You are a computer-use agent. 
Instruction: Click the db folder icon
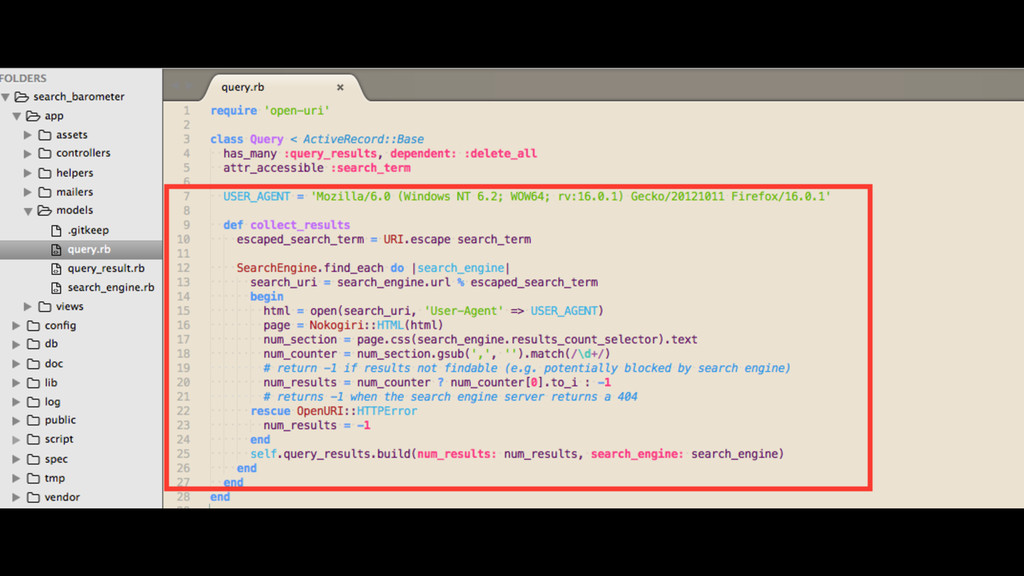point(33,344)
